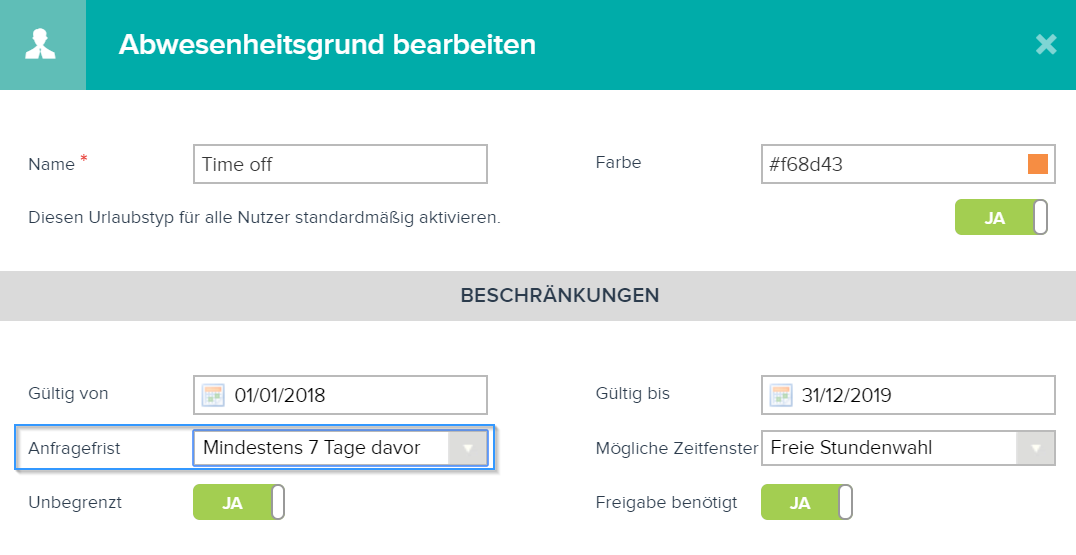Screen dimensions: 1076x555
Task: Close the Abwesenheitsgrund bearbeiten dialog
Action: (x=1046, y=45)
